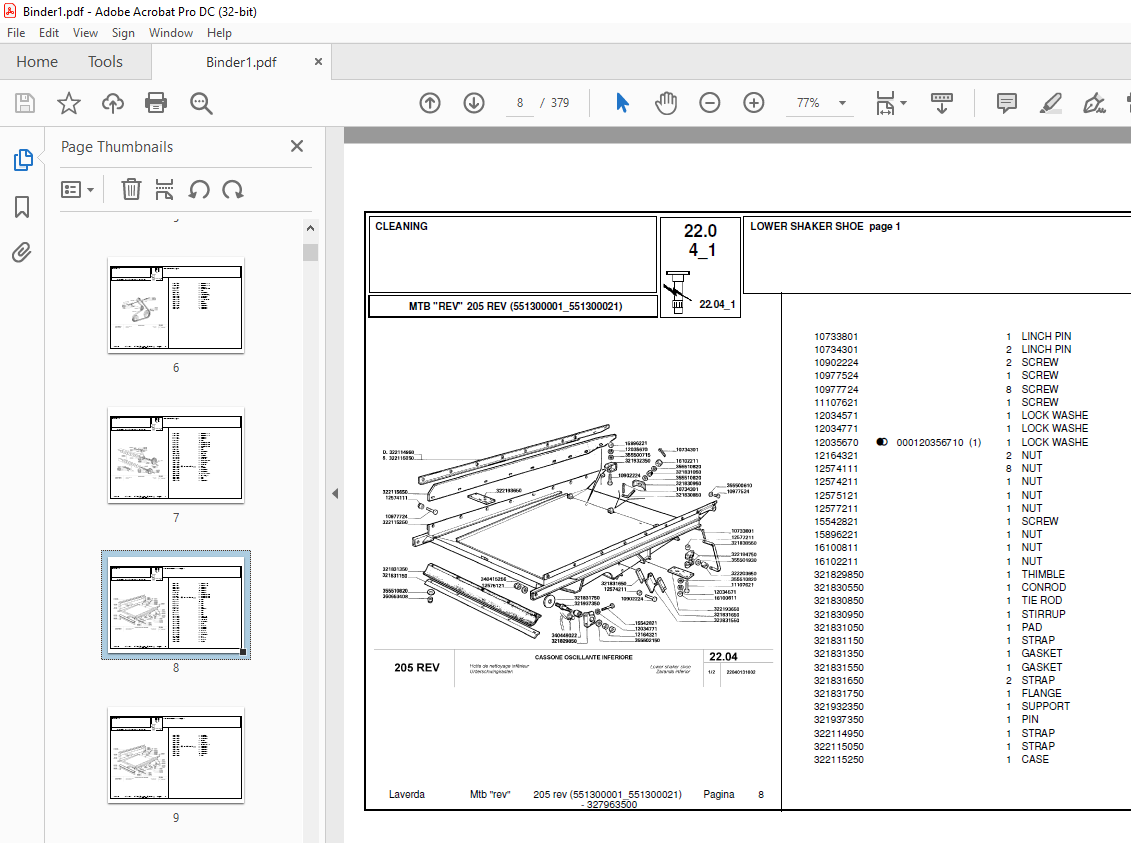Click the fit page width icon
This screenshot has height=843, width=1131.
(885, 103)
